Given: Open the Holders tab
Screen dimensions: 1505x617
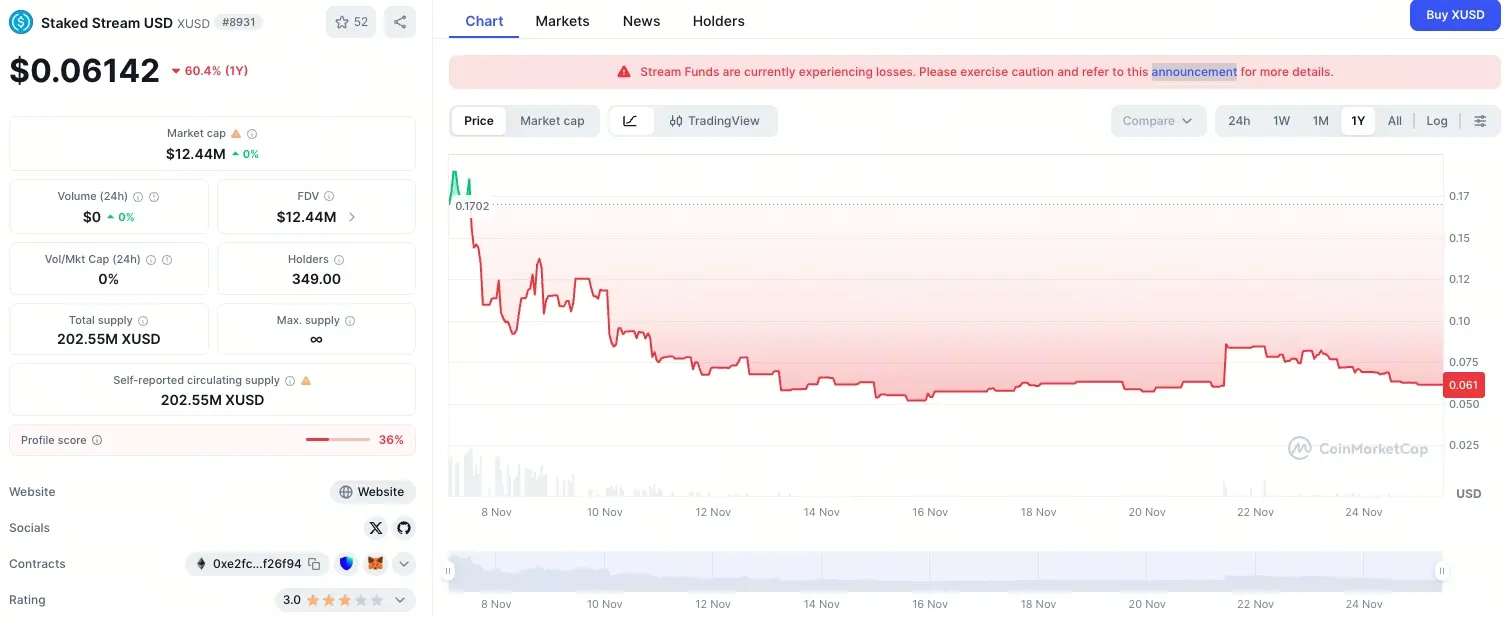Looking at the screenshot, I should click(718, 20).
